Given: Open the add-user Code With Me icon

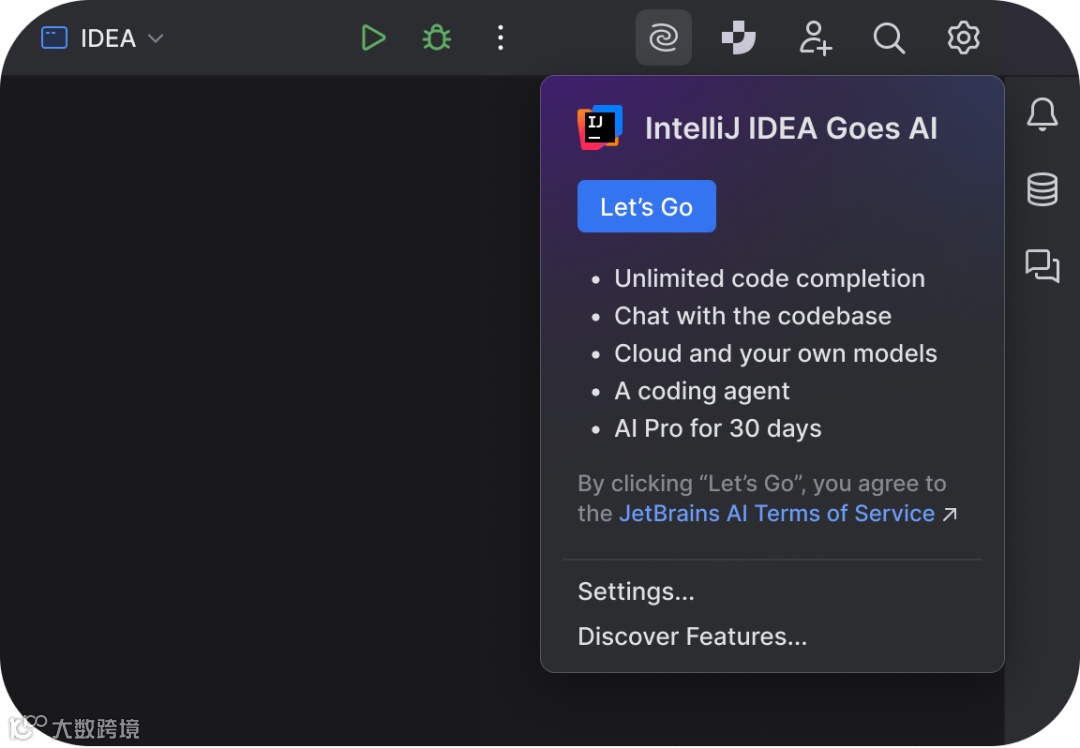Looking at the screenshot, I should [x=815, y=39].
